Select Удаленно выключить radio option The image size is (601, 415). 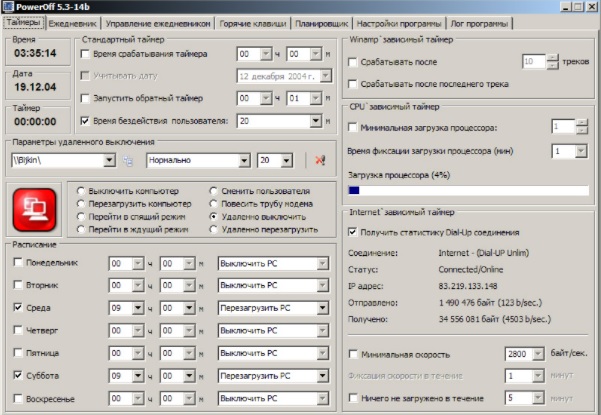pyautogui.click(x=213, y=217)
